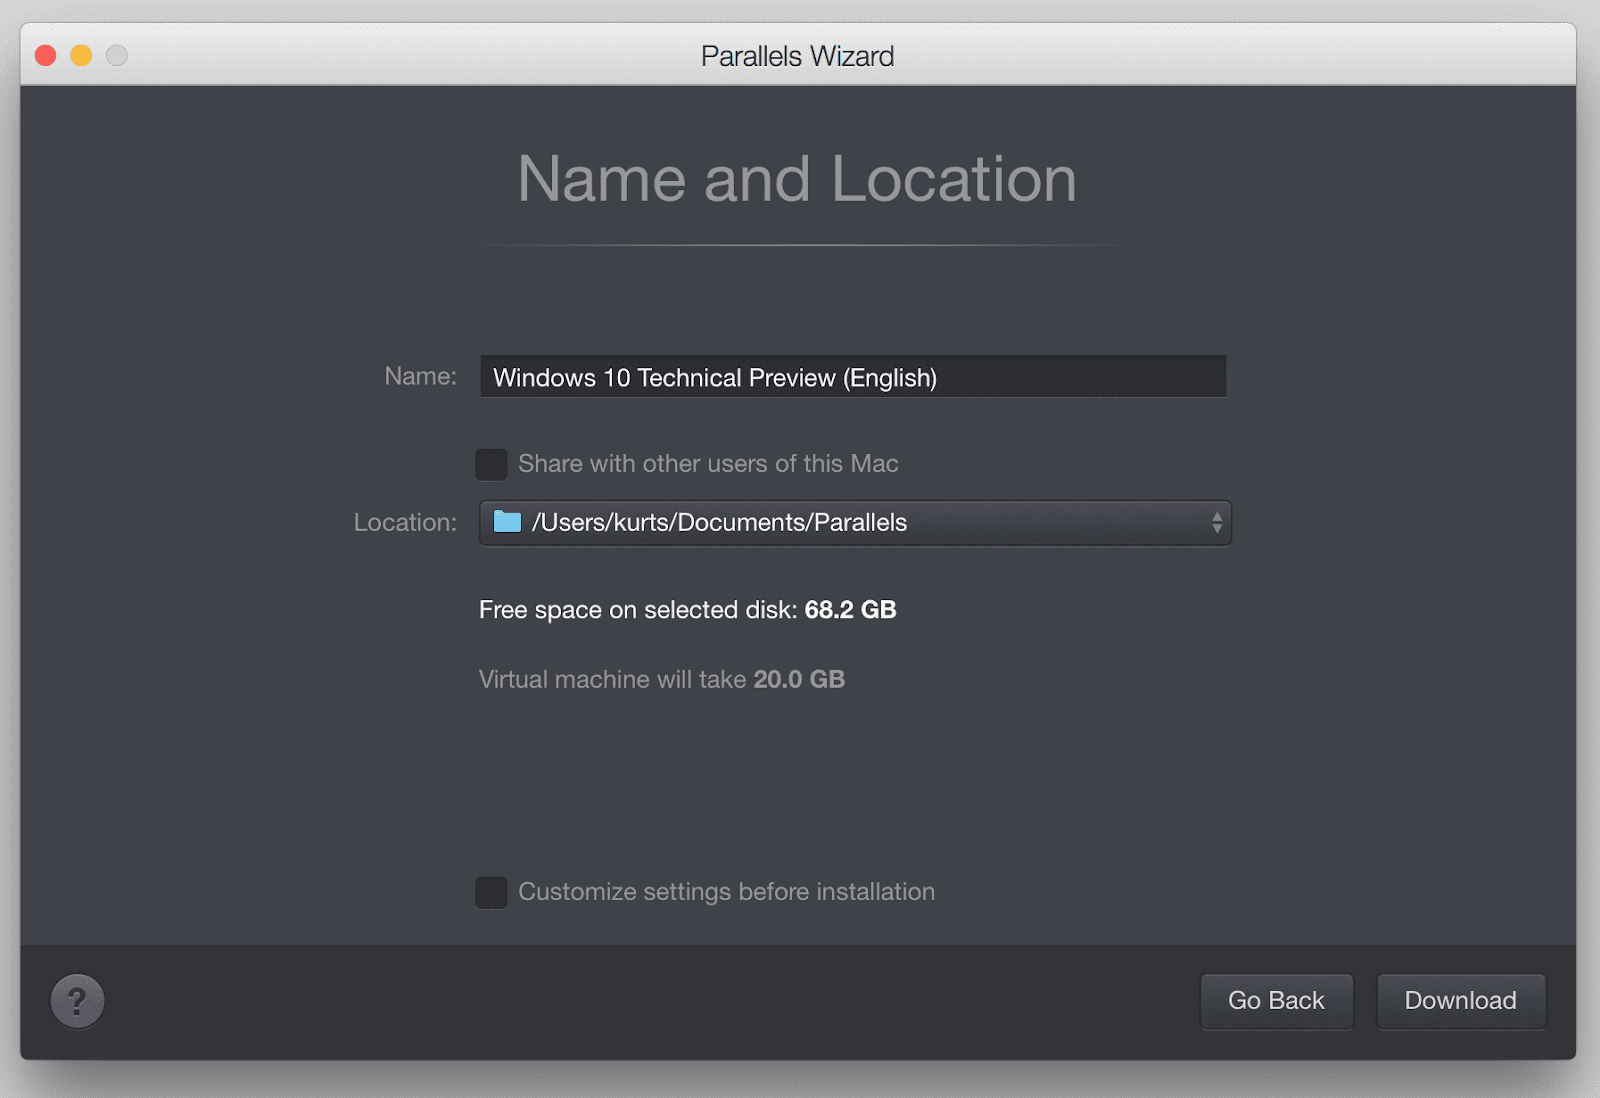
Task: Start the Download button
Action: point(1460,1001)
